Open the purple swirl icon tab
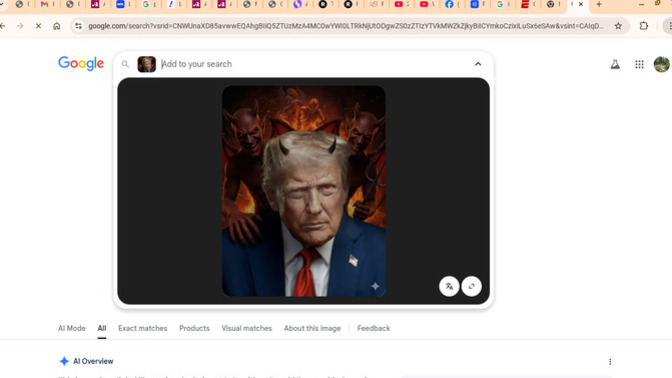This screenshot has height=378, width=672. pos(297,4)
